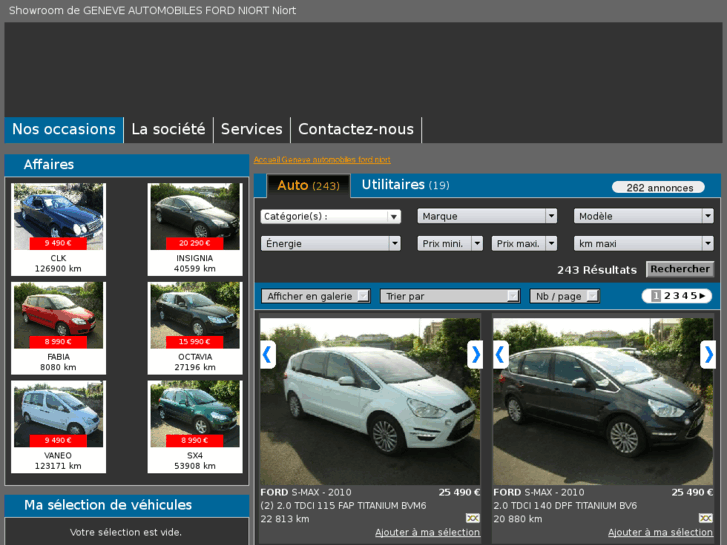The height and width of the screenshot is (545, 727).
Task: Open the CLK car thumbnail
Action: [58, 217]
